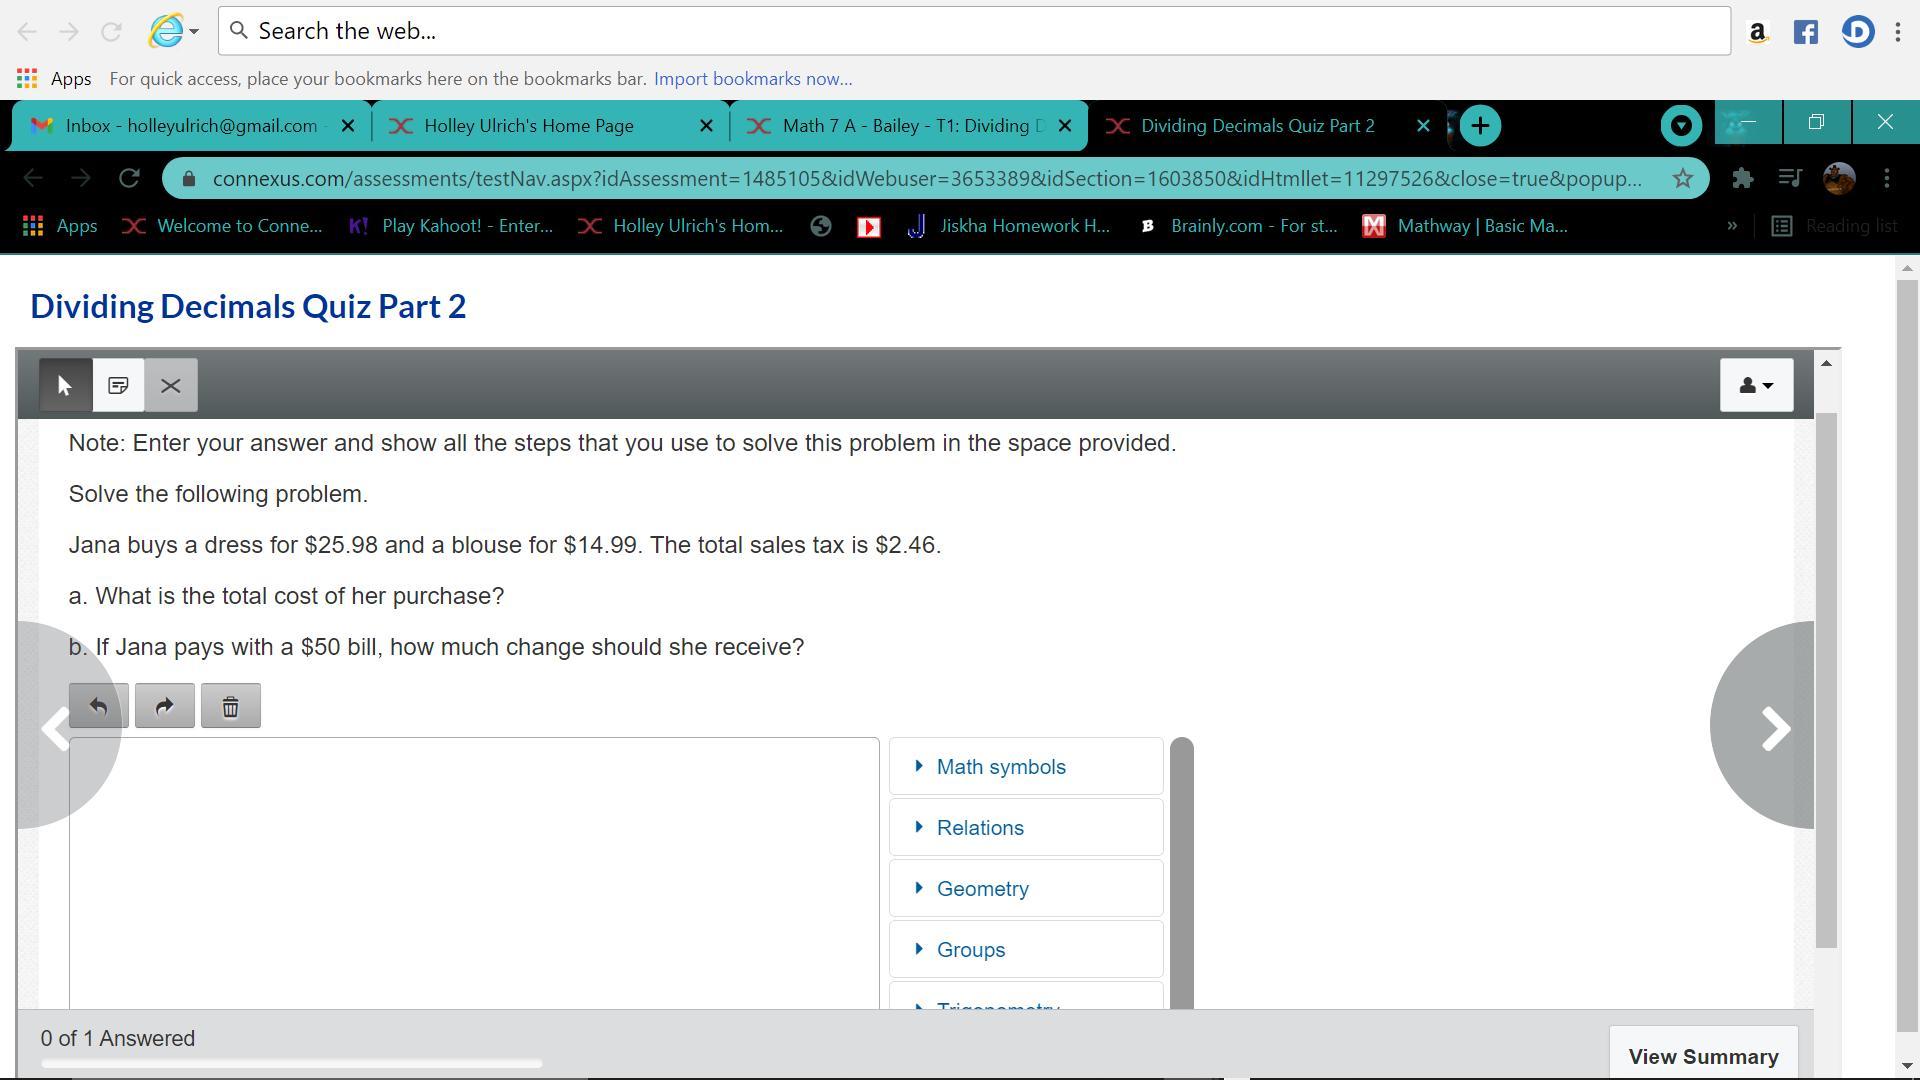Viewport: 1920px width, 1080px height.
Task: Open the Import bookmarks now link
Action: 753,79
